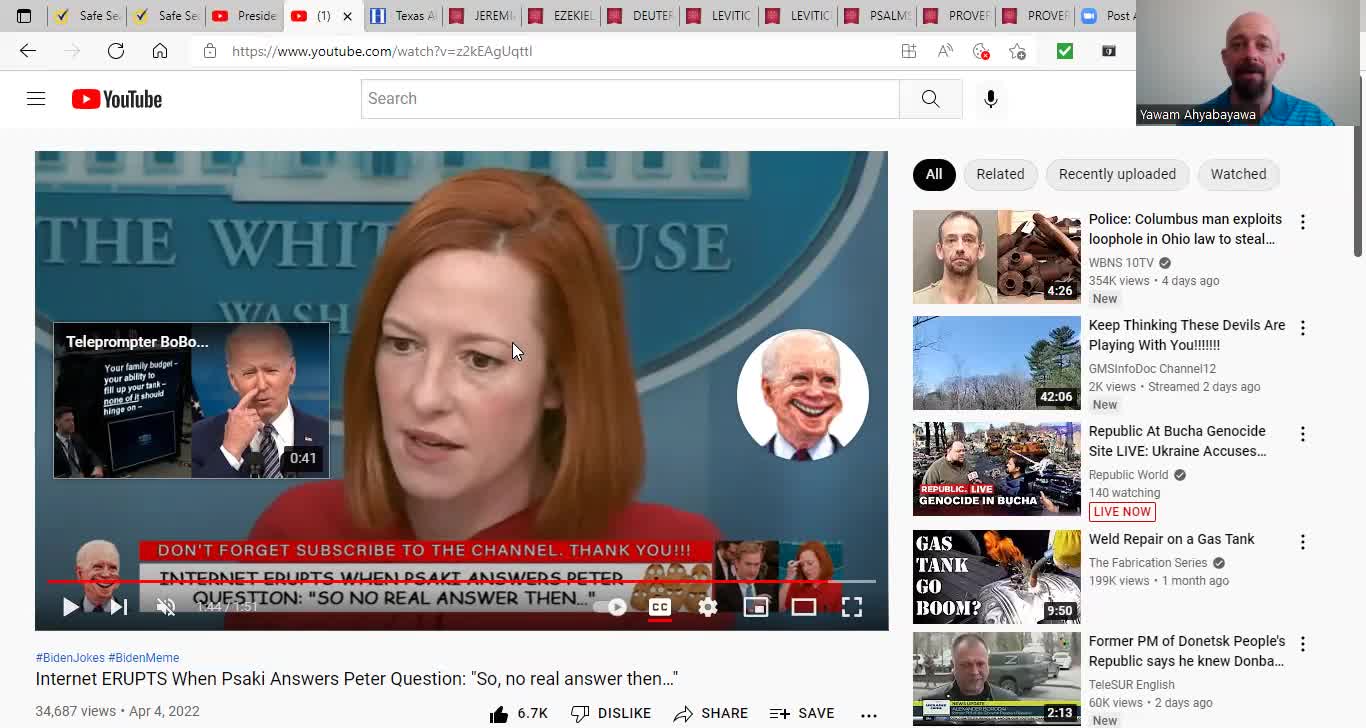Select Recently uploaded filter chip
The image size is (1366, 728).
[x=1117, y=174]
